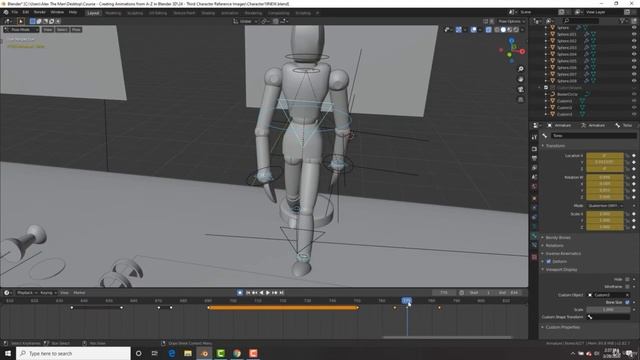Click the blue Z axis on the navigation gizmo
This screenshot has width=640, height=360.
[511, 41]
